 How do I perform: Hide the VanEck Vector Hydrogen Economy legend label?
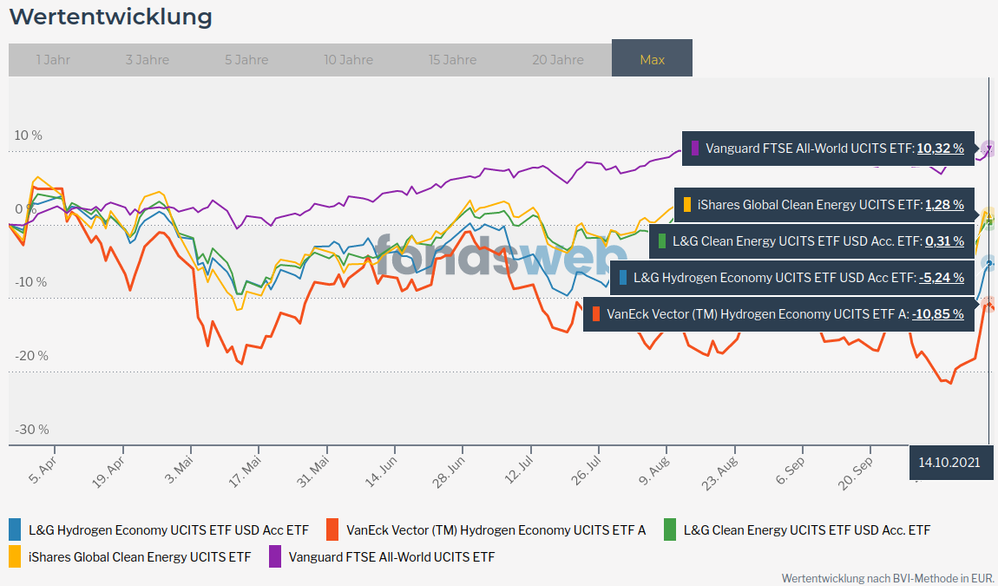[x=494, y=530]
